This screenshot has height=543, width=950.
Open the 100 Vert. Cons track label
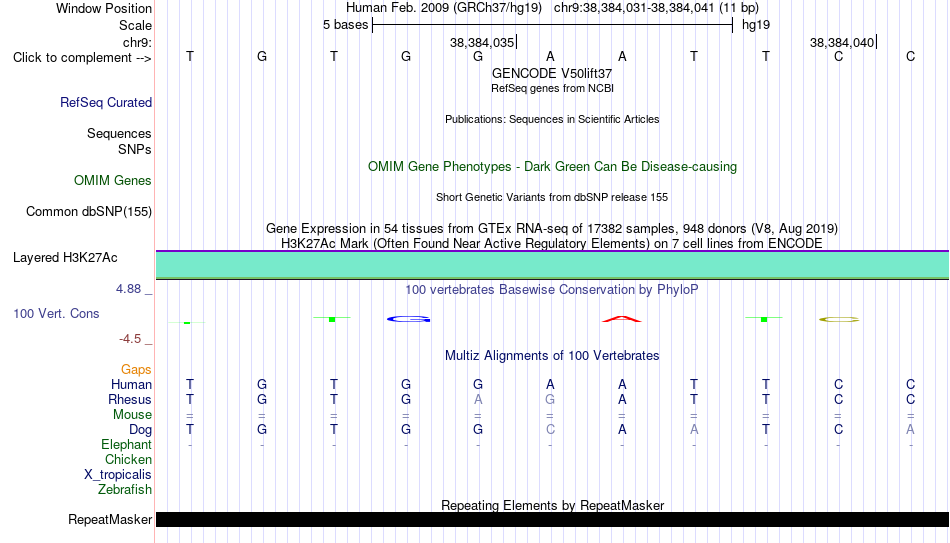(x=56, y=313)
